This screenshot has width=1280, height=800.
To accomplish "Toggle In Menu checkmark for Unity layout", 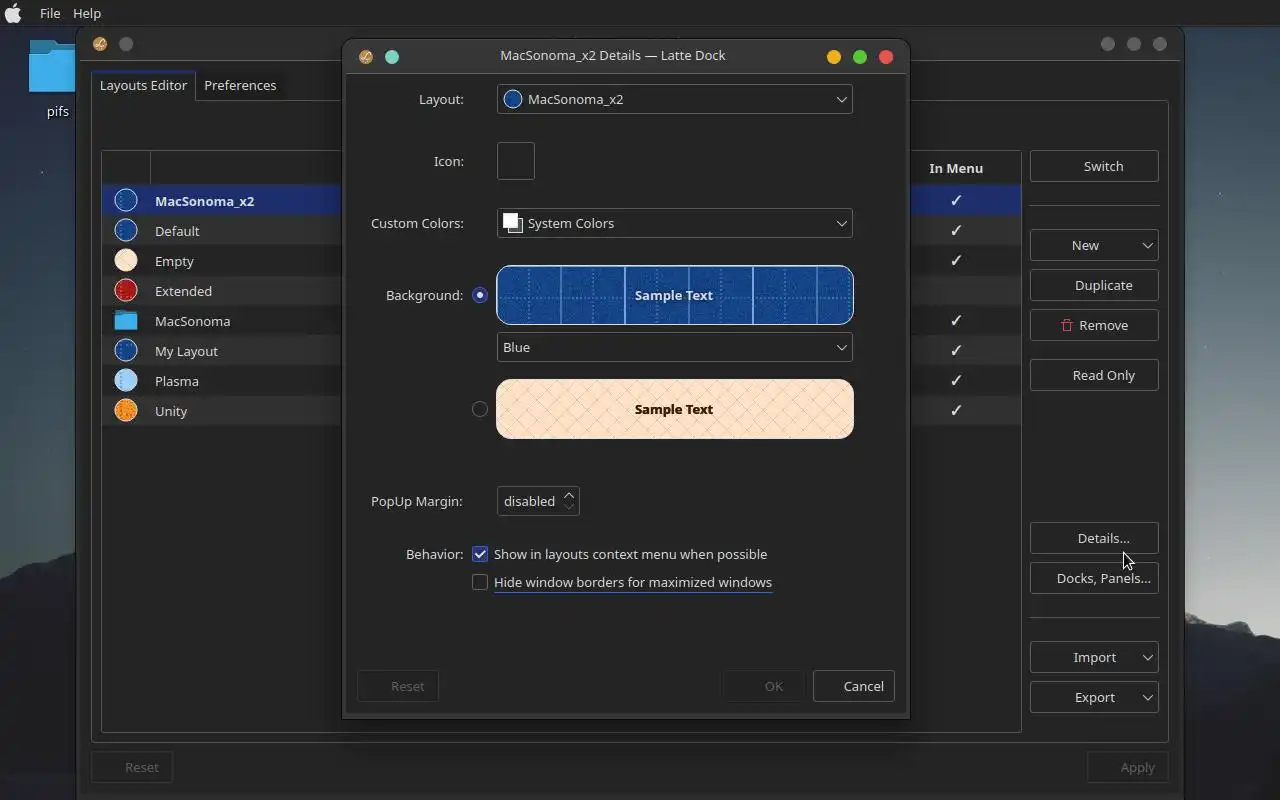I will coord(956,411).
